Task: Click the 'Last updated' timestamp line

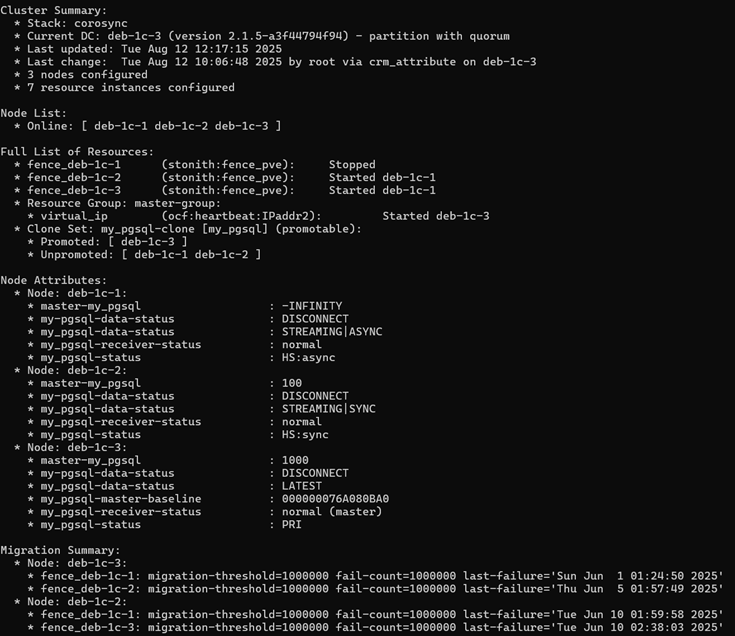Action: (x=154, y=48)
